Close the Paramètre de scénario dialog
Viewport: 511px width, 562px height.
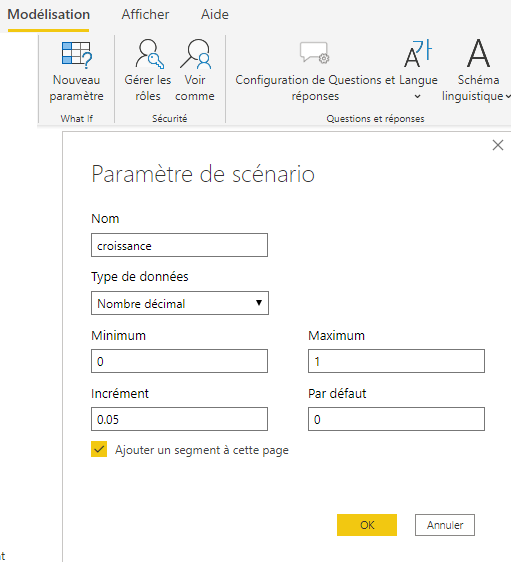coord(498,145)
